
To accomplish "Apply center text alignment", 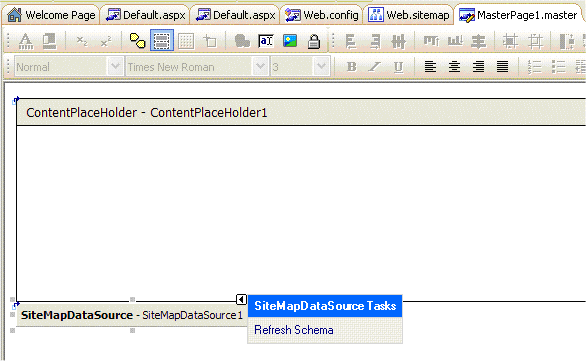I will point(454,67).
